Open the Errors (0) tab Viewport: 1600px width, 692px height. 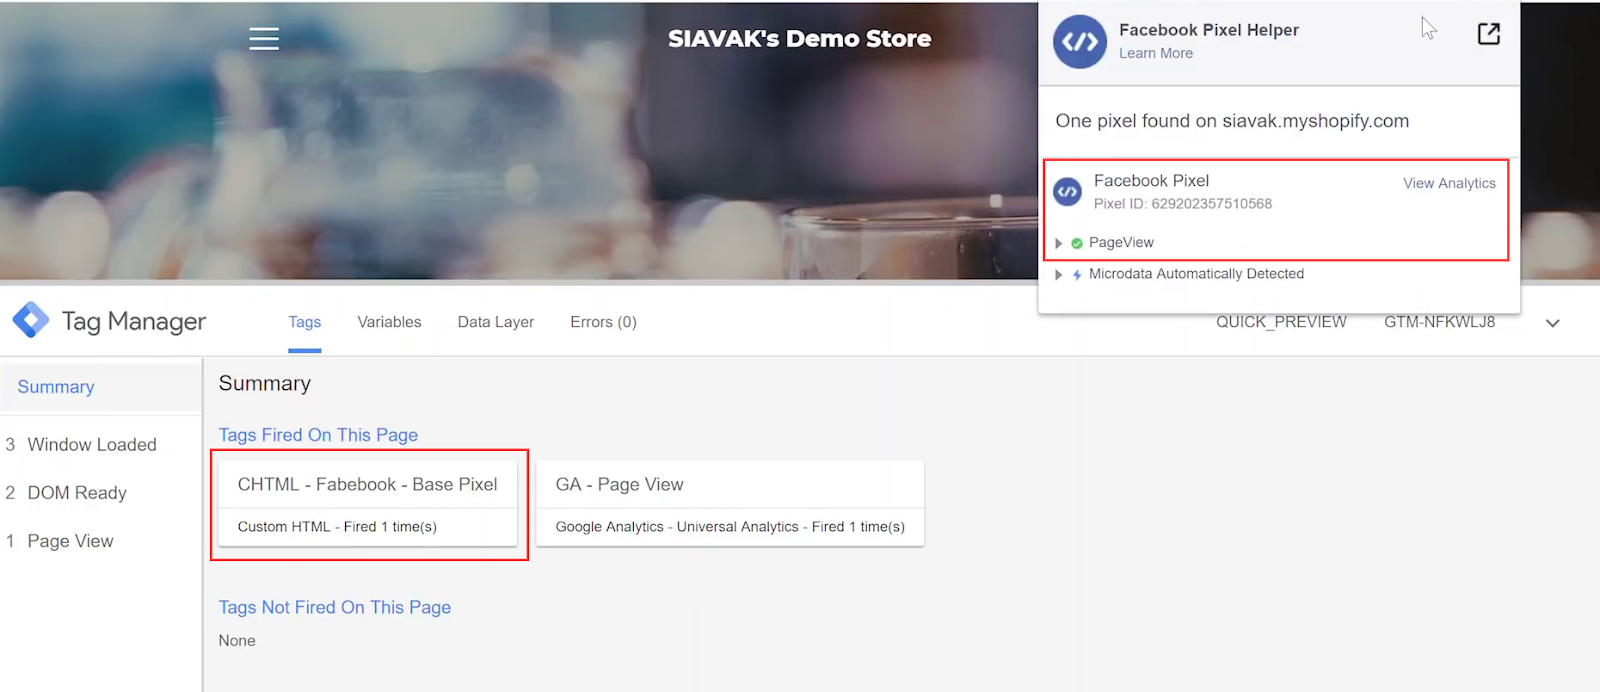603,322
